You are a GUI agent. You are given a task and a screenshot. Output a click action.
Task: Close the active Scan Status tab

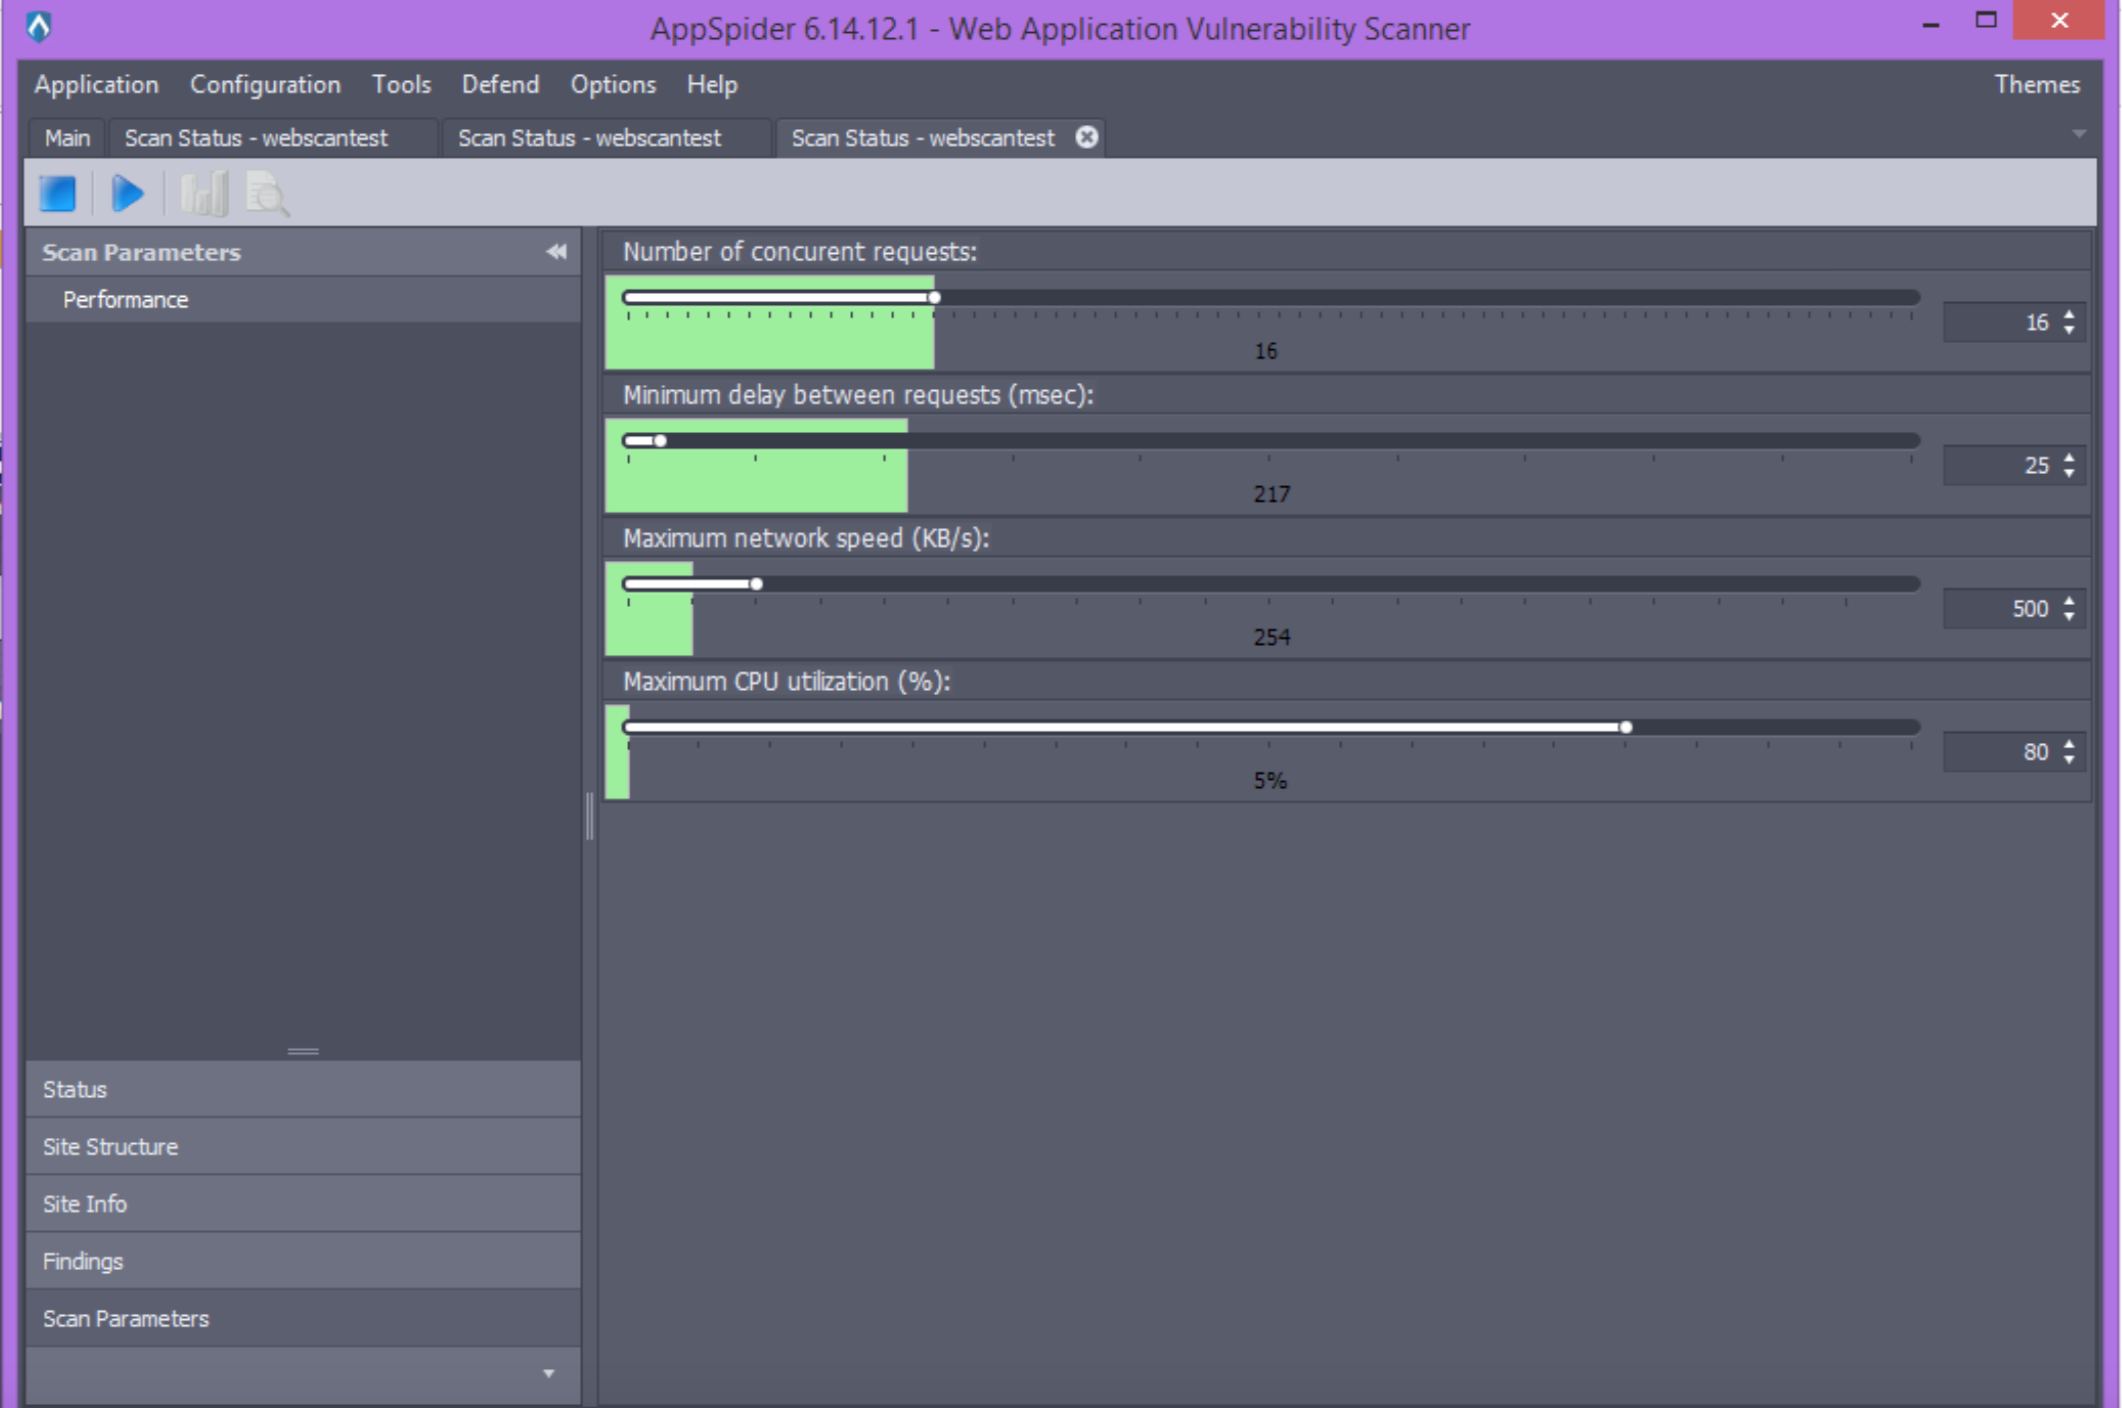(1087, 137)
